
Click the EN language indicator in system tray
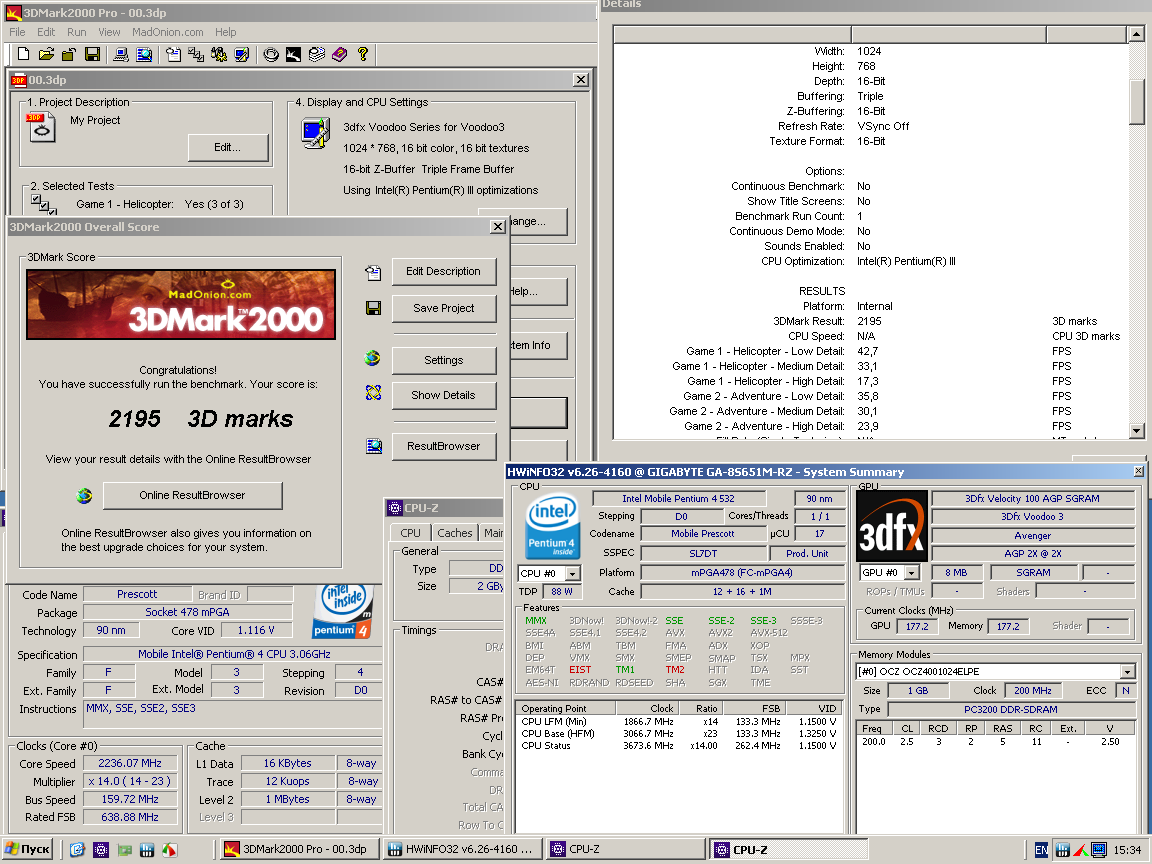pyautogui.click(x=1041, y=850)
